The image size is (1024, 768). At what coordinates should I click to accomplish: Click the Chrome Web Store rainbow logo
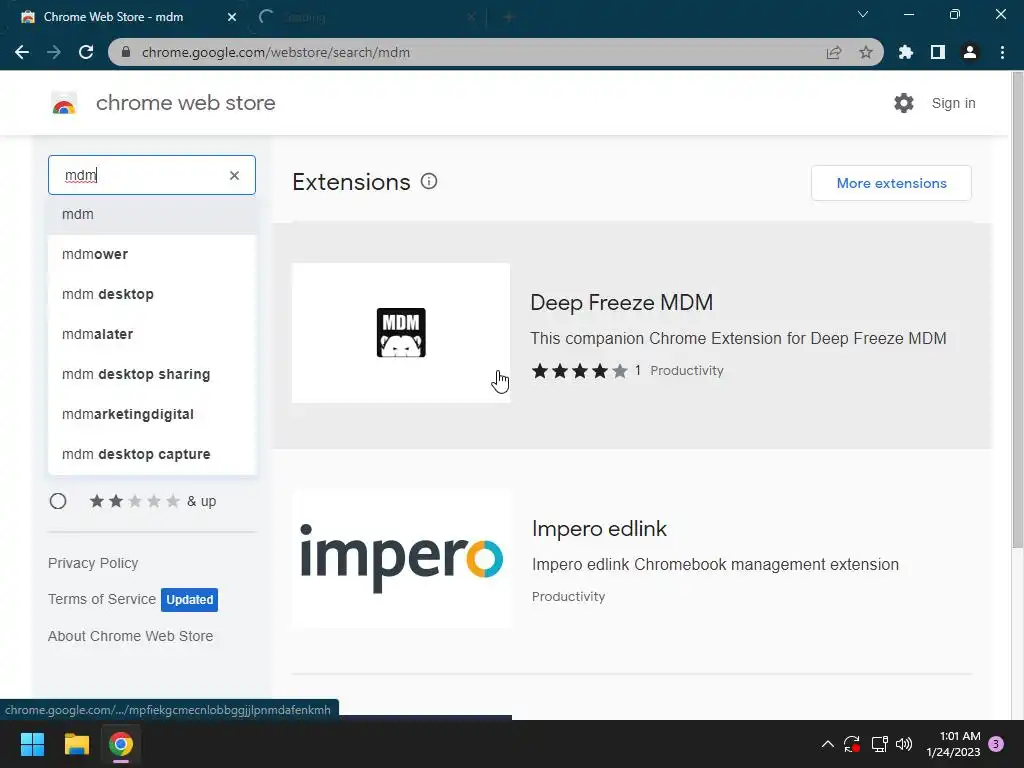tap(64, 103)
